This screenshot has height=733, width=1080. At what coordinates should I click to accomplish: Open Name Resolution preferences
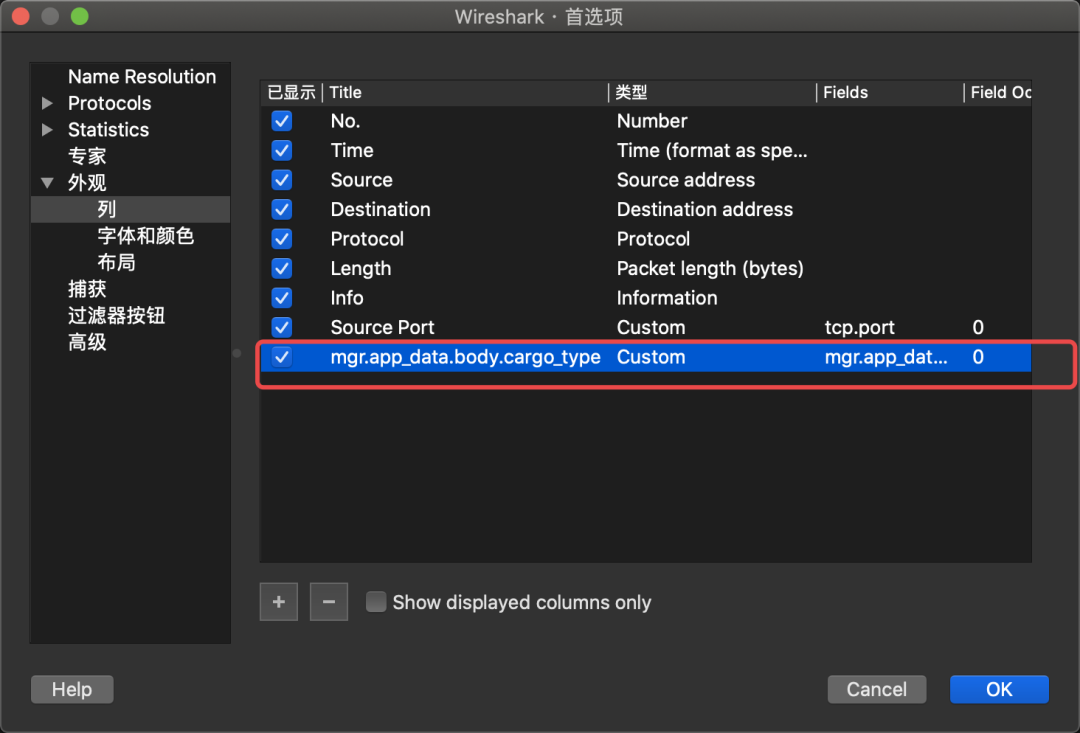point(141,77)
